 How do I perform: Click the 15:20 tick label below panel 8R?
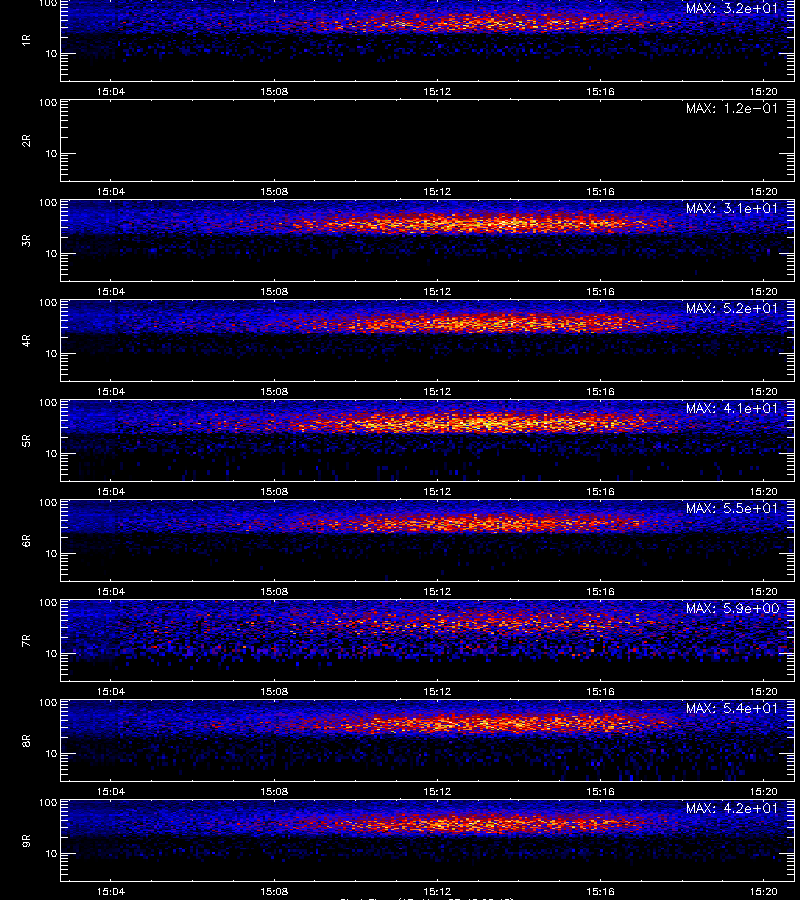click(764, 791)
